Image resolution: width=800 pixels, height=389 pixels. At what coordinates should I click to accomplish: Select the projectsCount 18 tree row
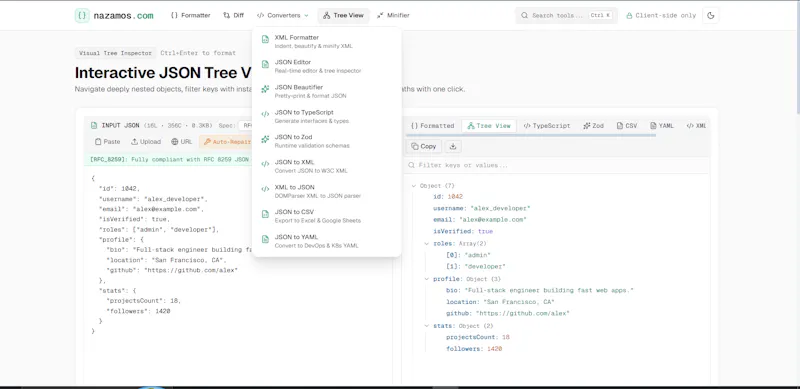pyautogui.click(x=478, y=337)
